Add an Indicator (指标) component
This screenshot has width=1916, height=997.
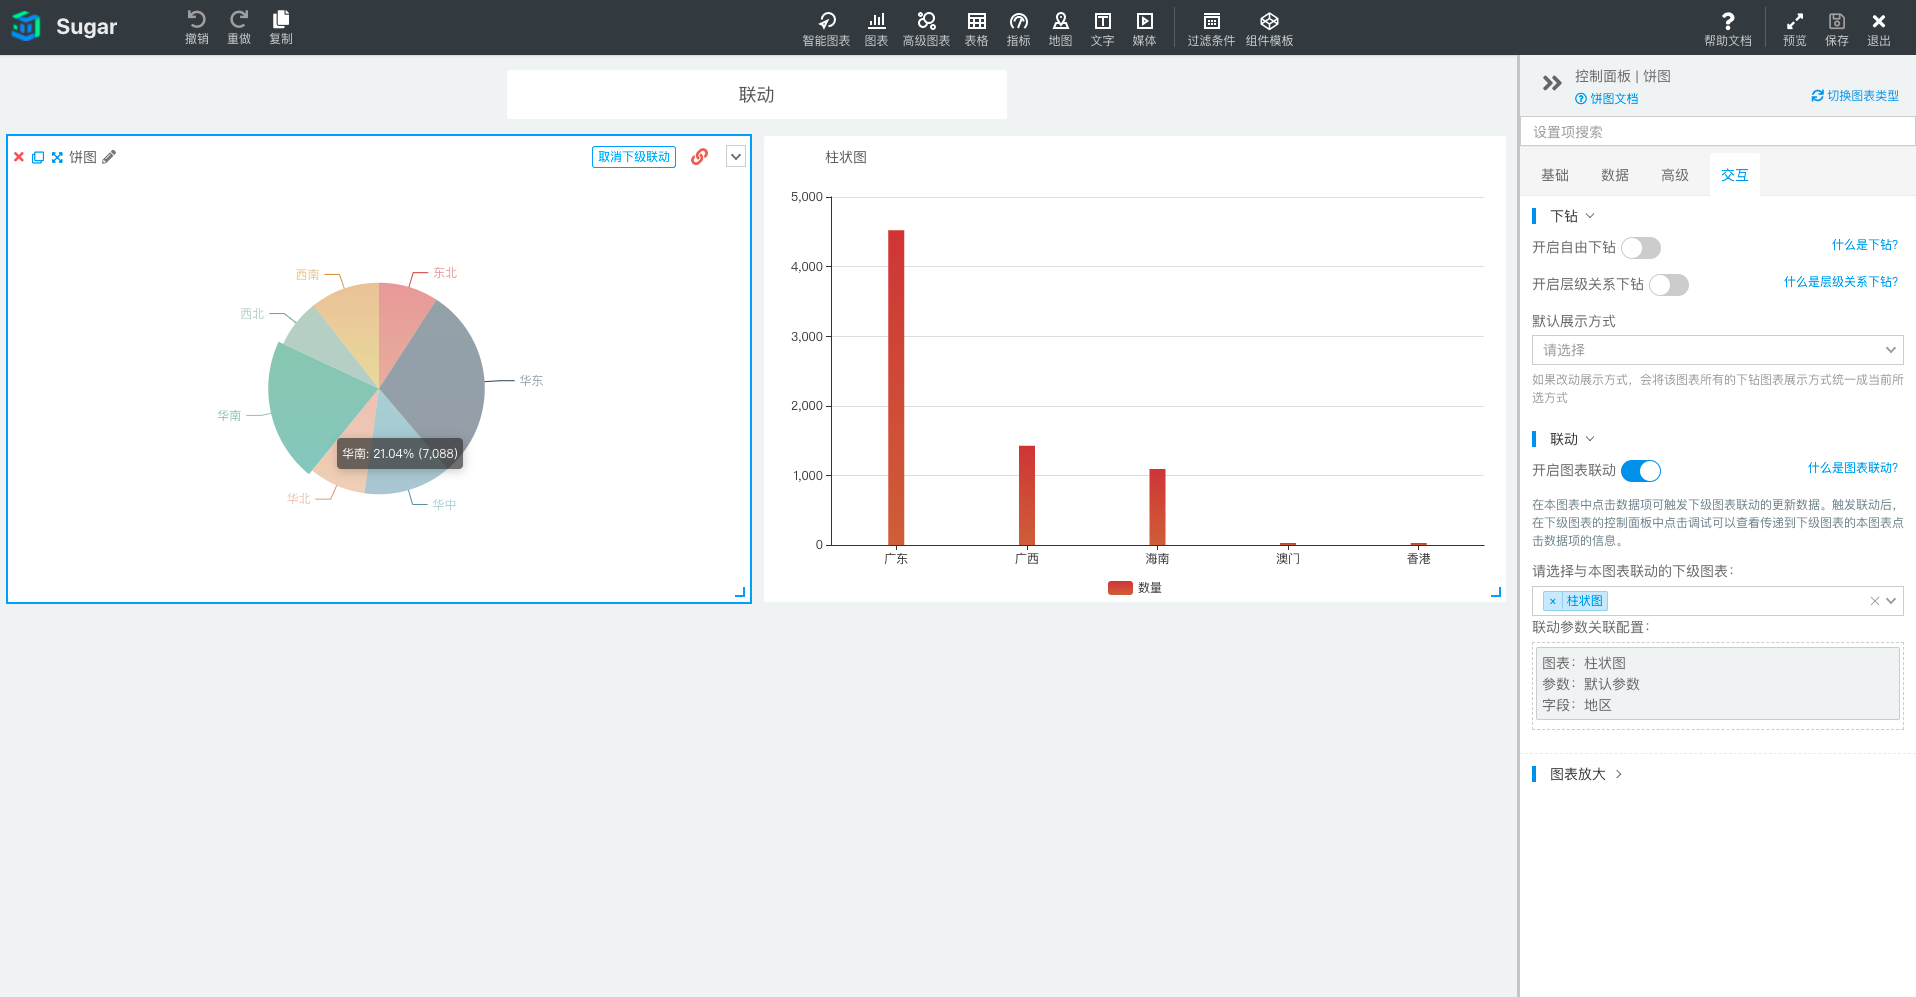[x=1018, y=29]
